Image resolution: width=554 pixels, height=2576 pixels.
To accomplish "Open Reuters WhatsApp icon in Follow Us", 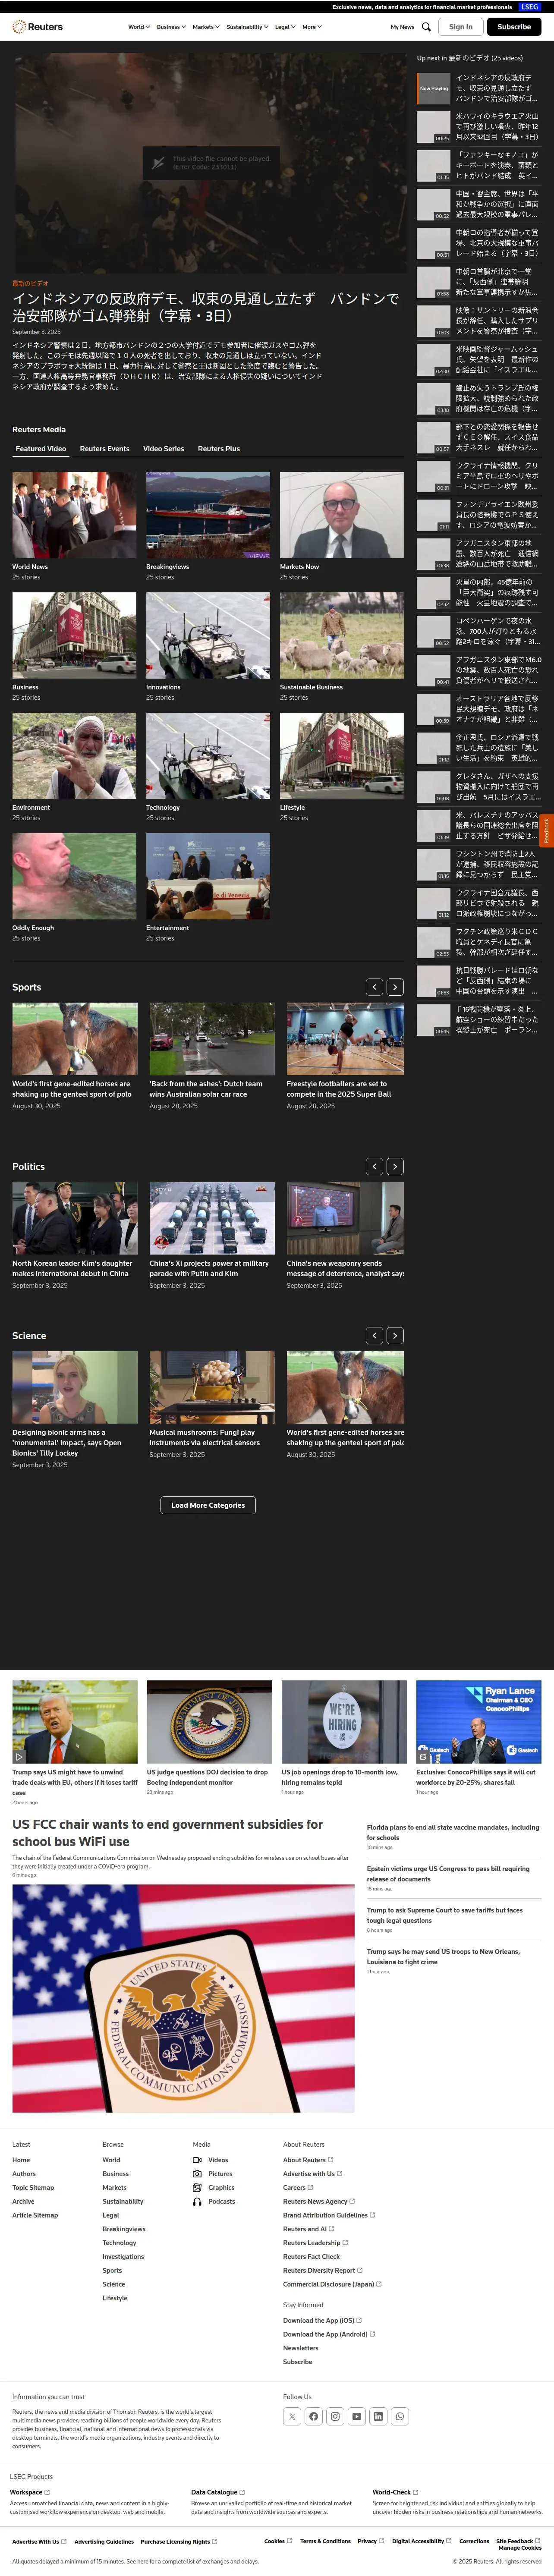I will pos(400,2416).
